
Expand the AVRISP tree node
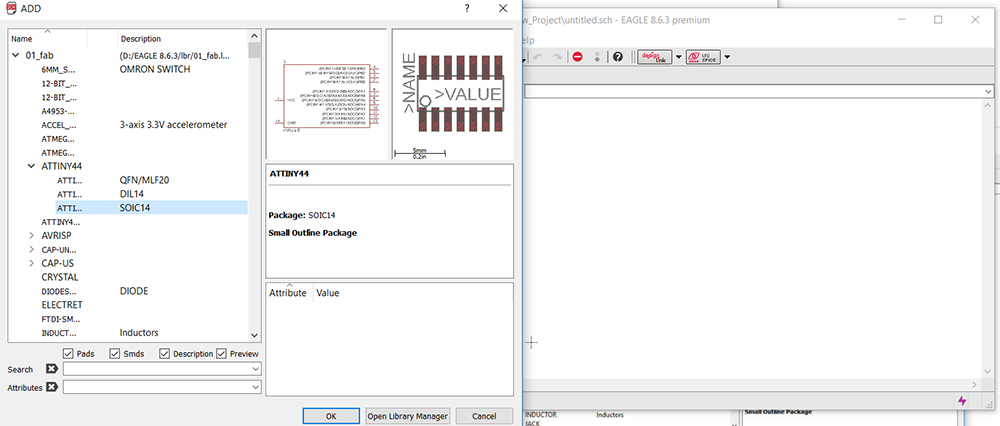tap(31, 235)
